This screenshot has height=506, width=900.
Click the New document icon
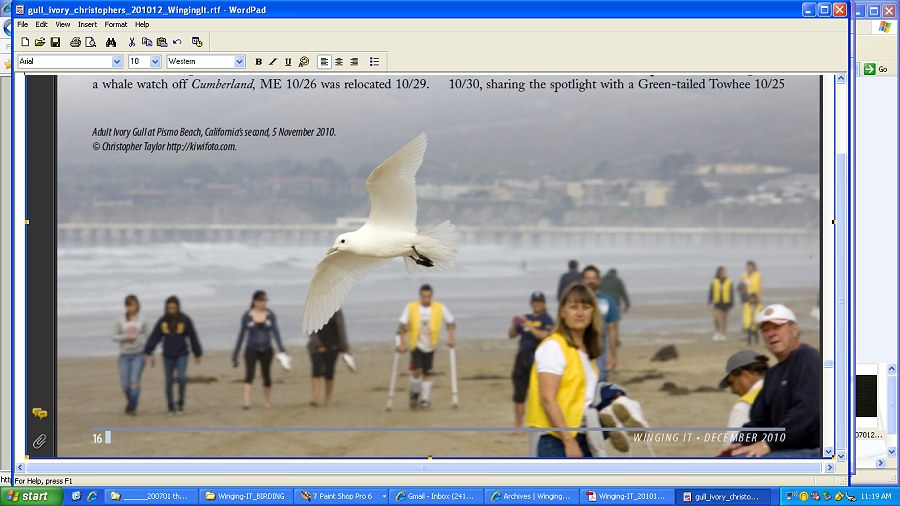coord(25,42)
